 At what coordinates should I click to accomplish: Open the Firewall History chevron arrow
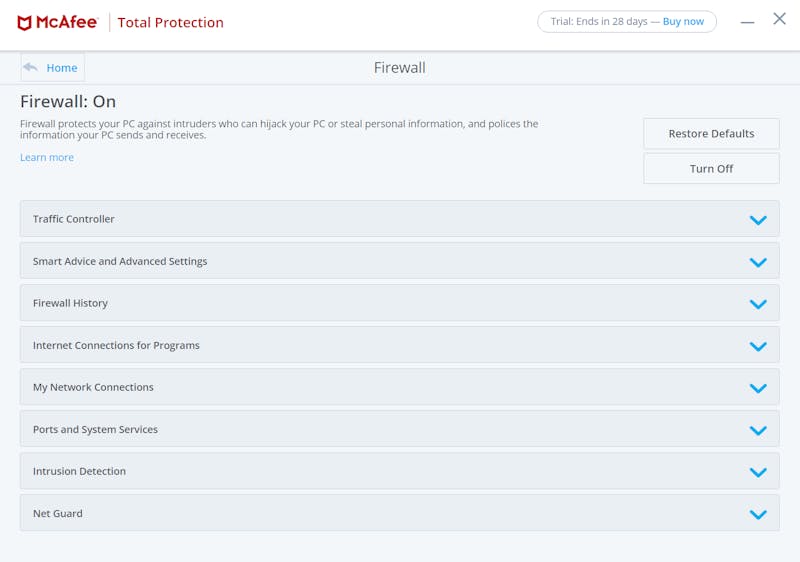tap(758, 304)
